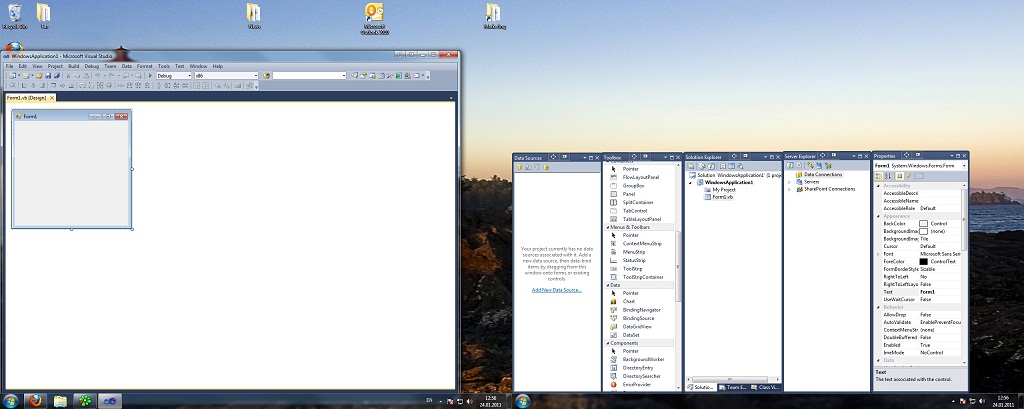Click the Save All icon in the Visual Studio toolbar
The height and width of the screenshot is (409, 1024).
(57, 76)
